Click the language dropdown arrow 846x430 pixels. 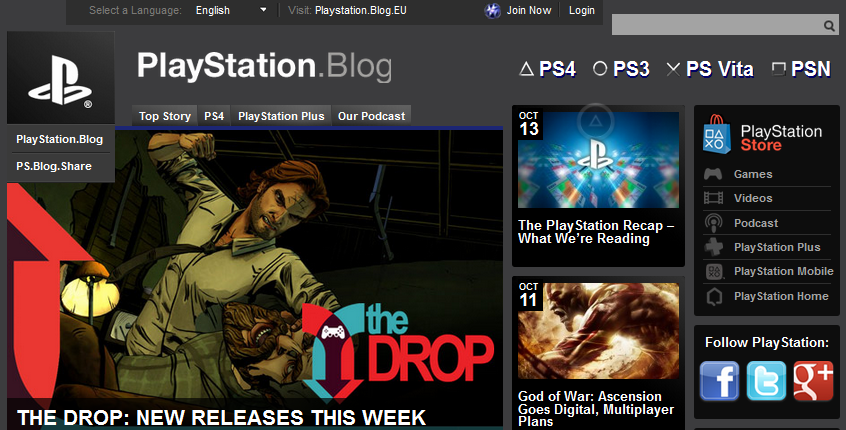tap(263, 10)
